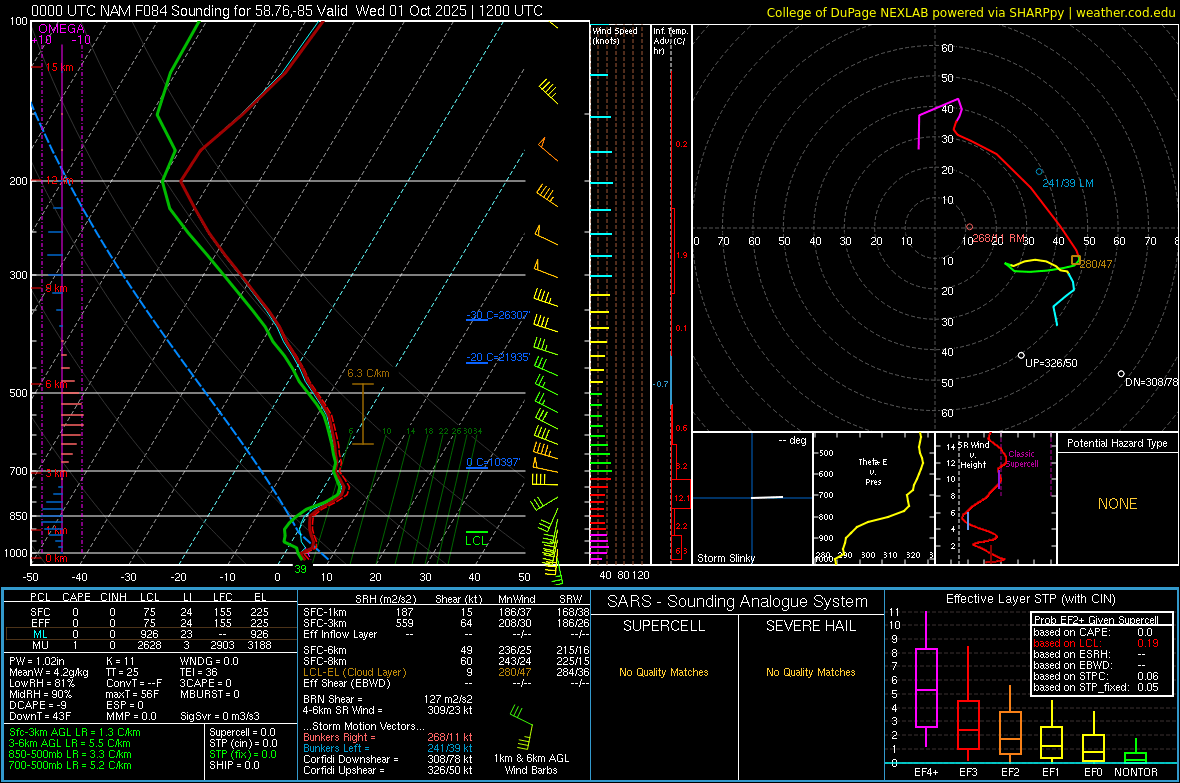Select the highlighted ML parcel row
This screenshot has height=783, width=1180.
tap(150, 634)
